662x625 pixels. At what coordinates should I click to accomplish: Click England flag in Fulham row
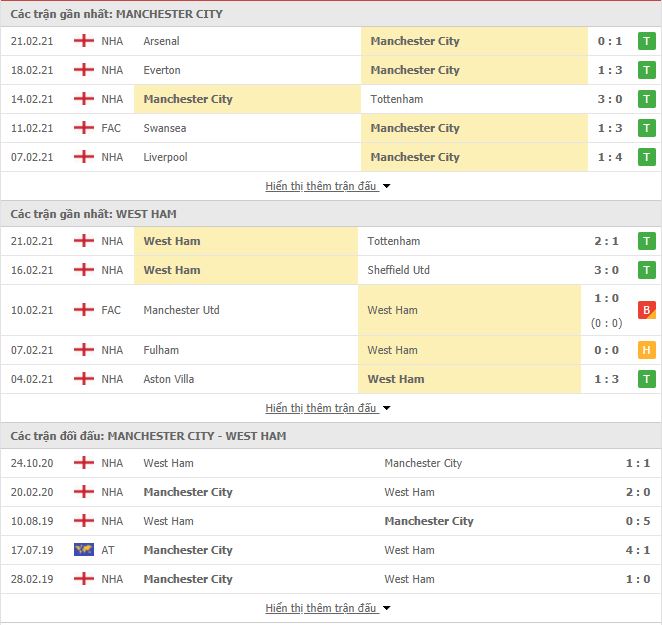point(84,350)
